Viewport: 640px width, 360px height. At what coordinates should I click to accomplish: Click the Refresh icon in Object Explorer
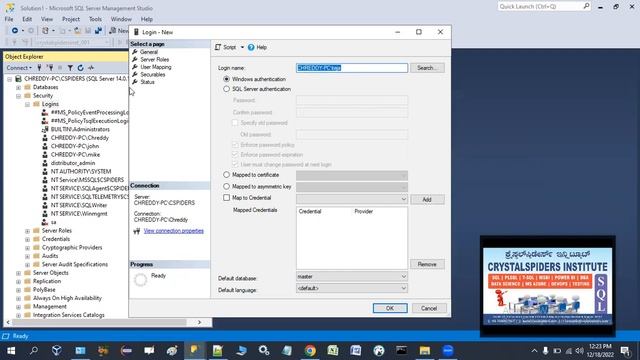tap(80, 68)
